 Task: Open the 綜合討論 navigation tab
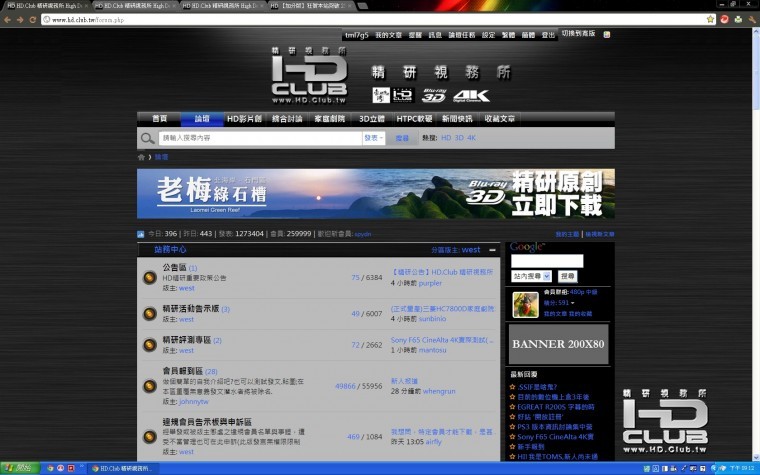point(287,119)
